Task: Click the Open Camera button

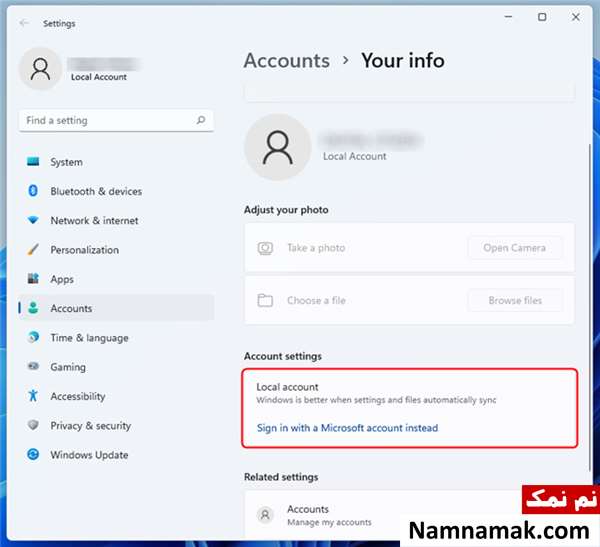Action: point(515,248)
